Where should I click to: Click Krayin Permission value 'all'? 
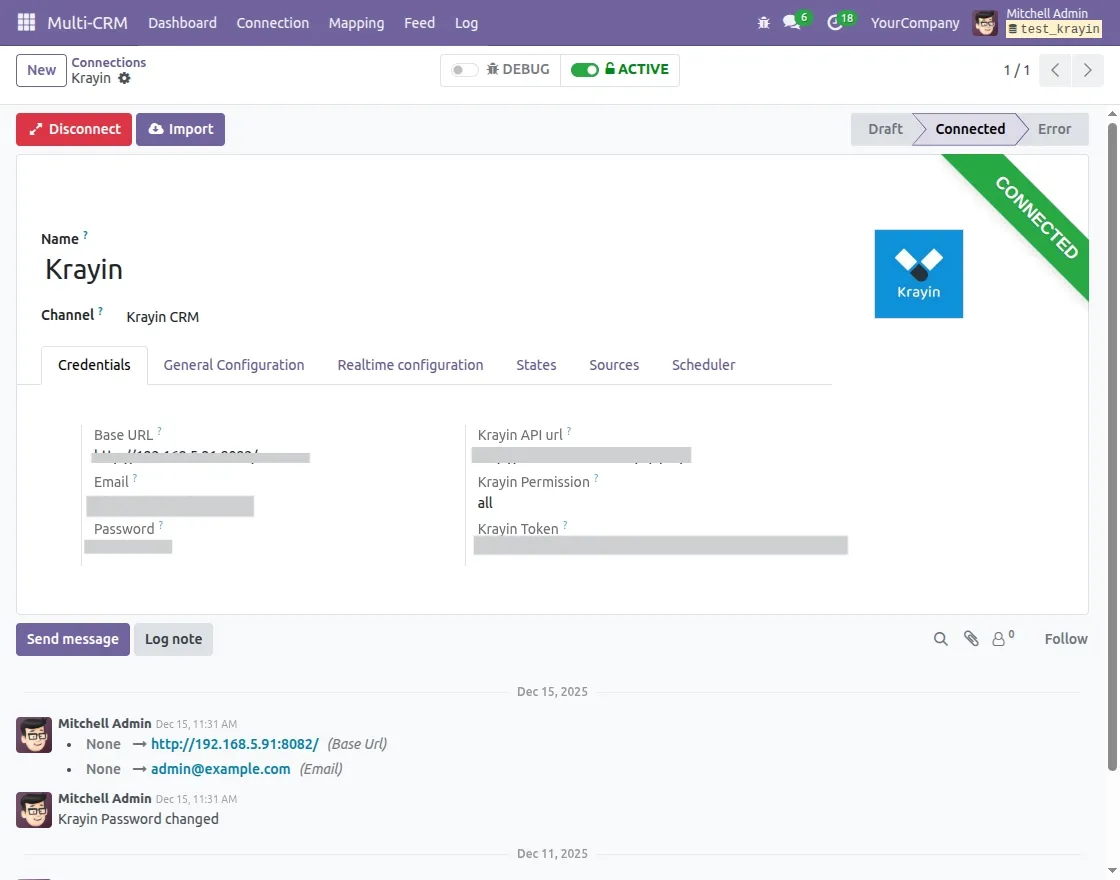(x=485, y=503)
